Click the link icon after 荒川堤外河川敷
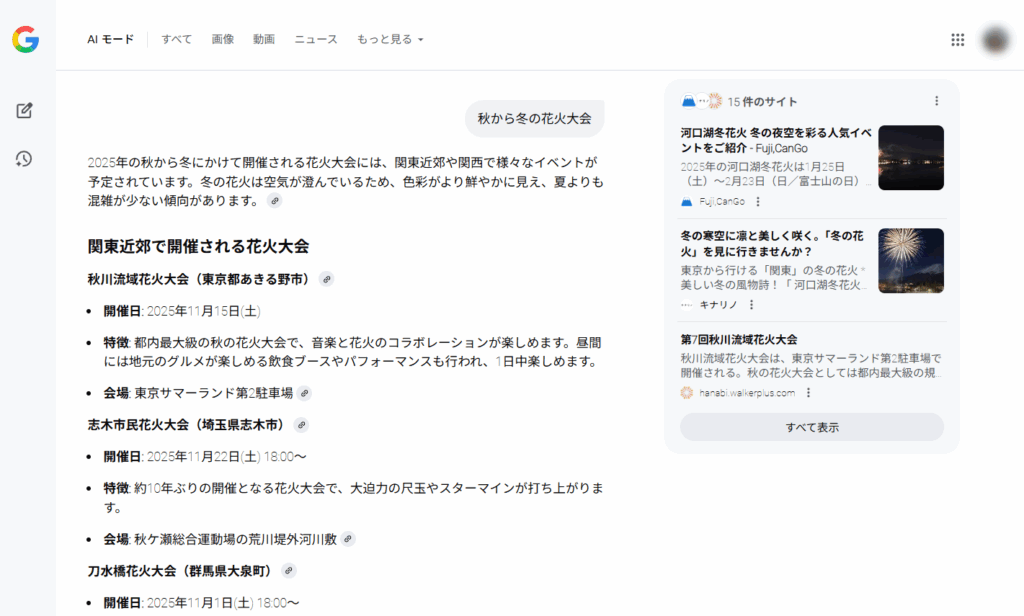The height and width of the screenshot is (616, 1024). tap(348, 539)
